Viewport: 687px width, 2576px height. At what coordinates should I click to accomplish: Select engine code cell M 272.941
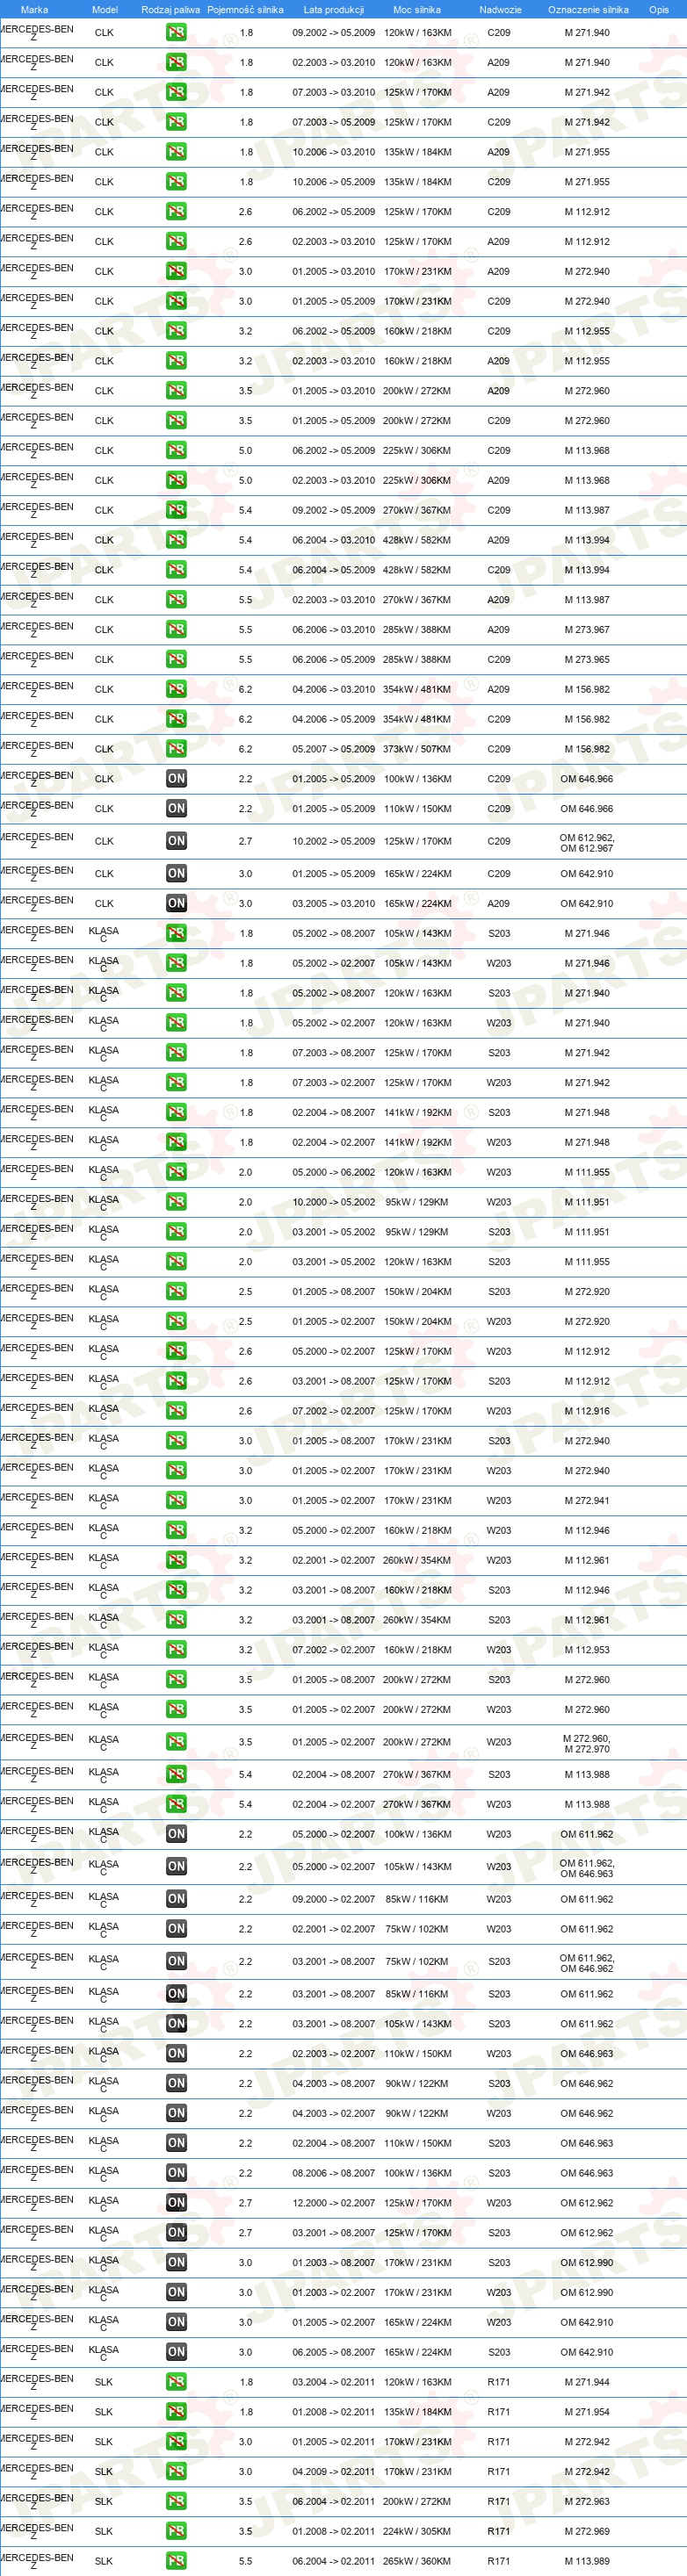tap(587, 1501)
